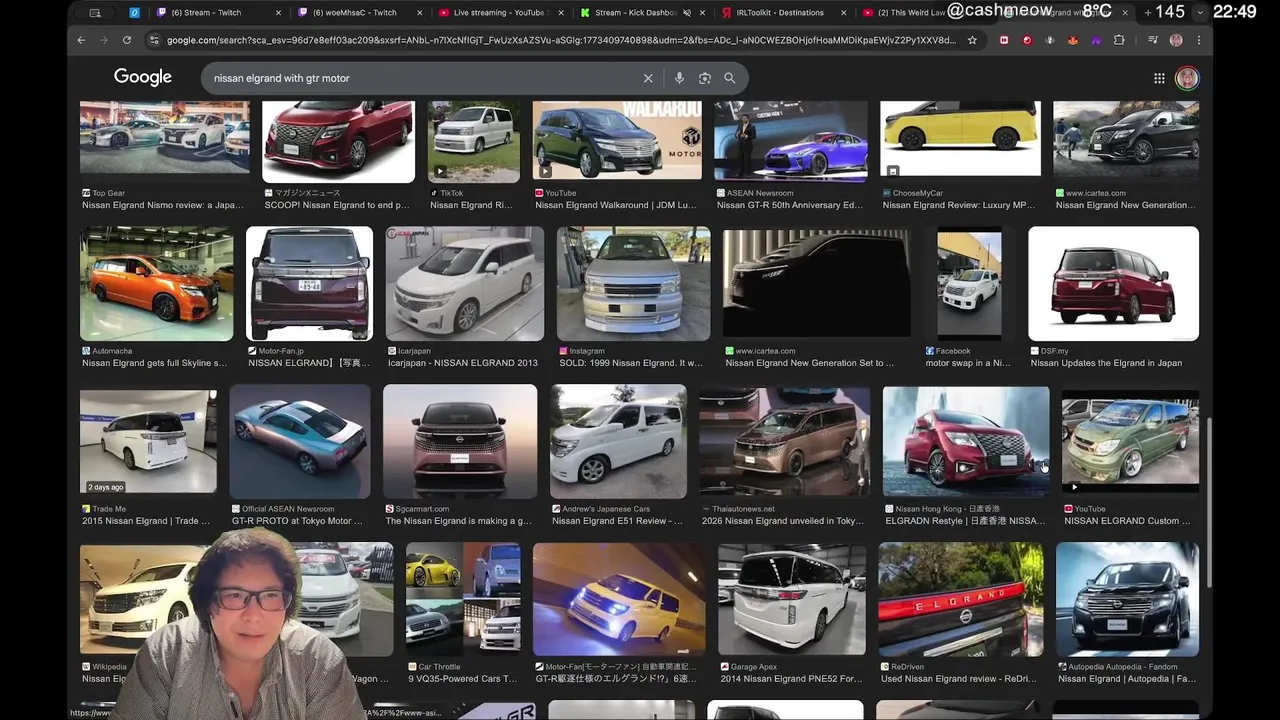Image resolution: width=1280 pixels, height=720 pixels.
Task: Open the Google apps grid
Action: click(x=1159, y=78)
